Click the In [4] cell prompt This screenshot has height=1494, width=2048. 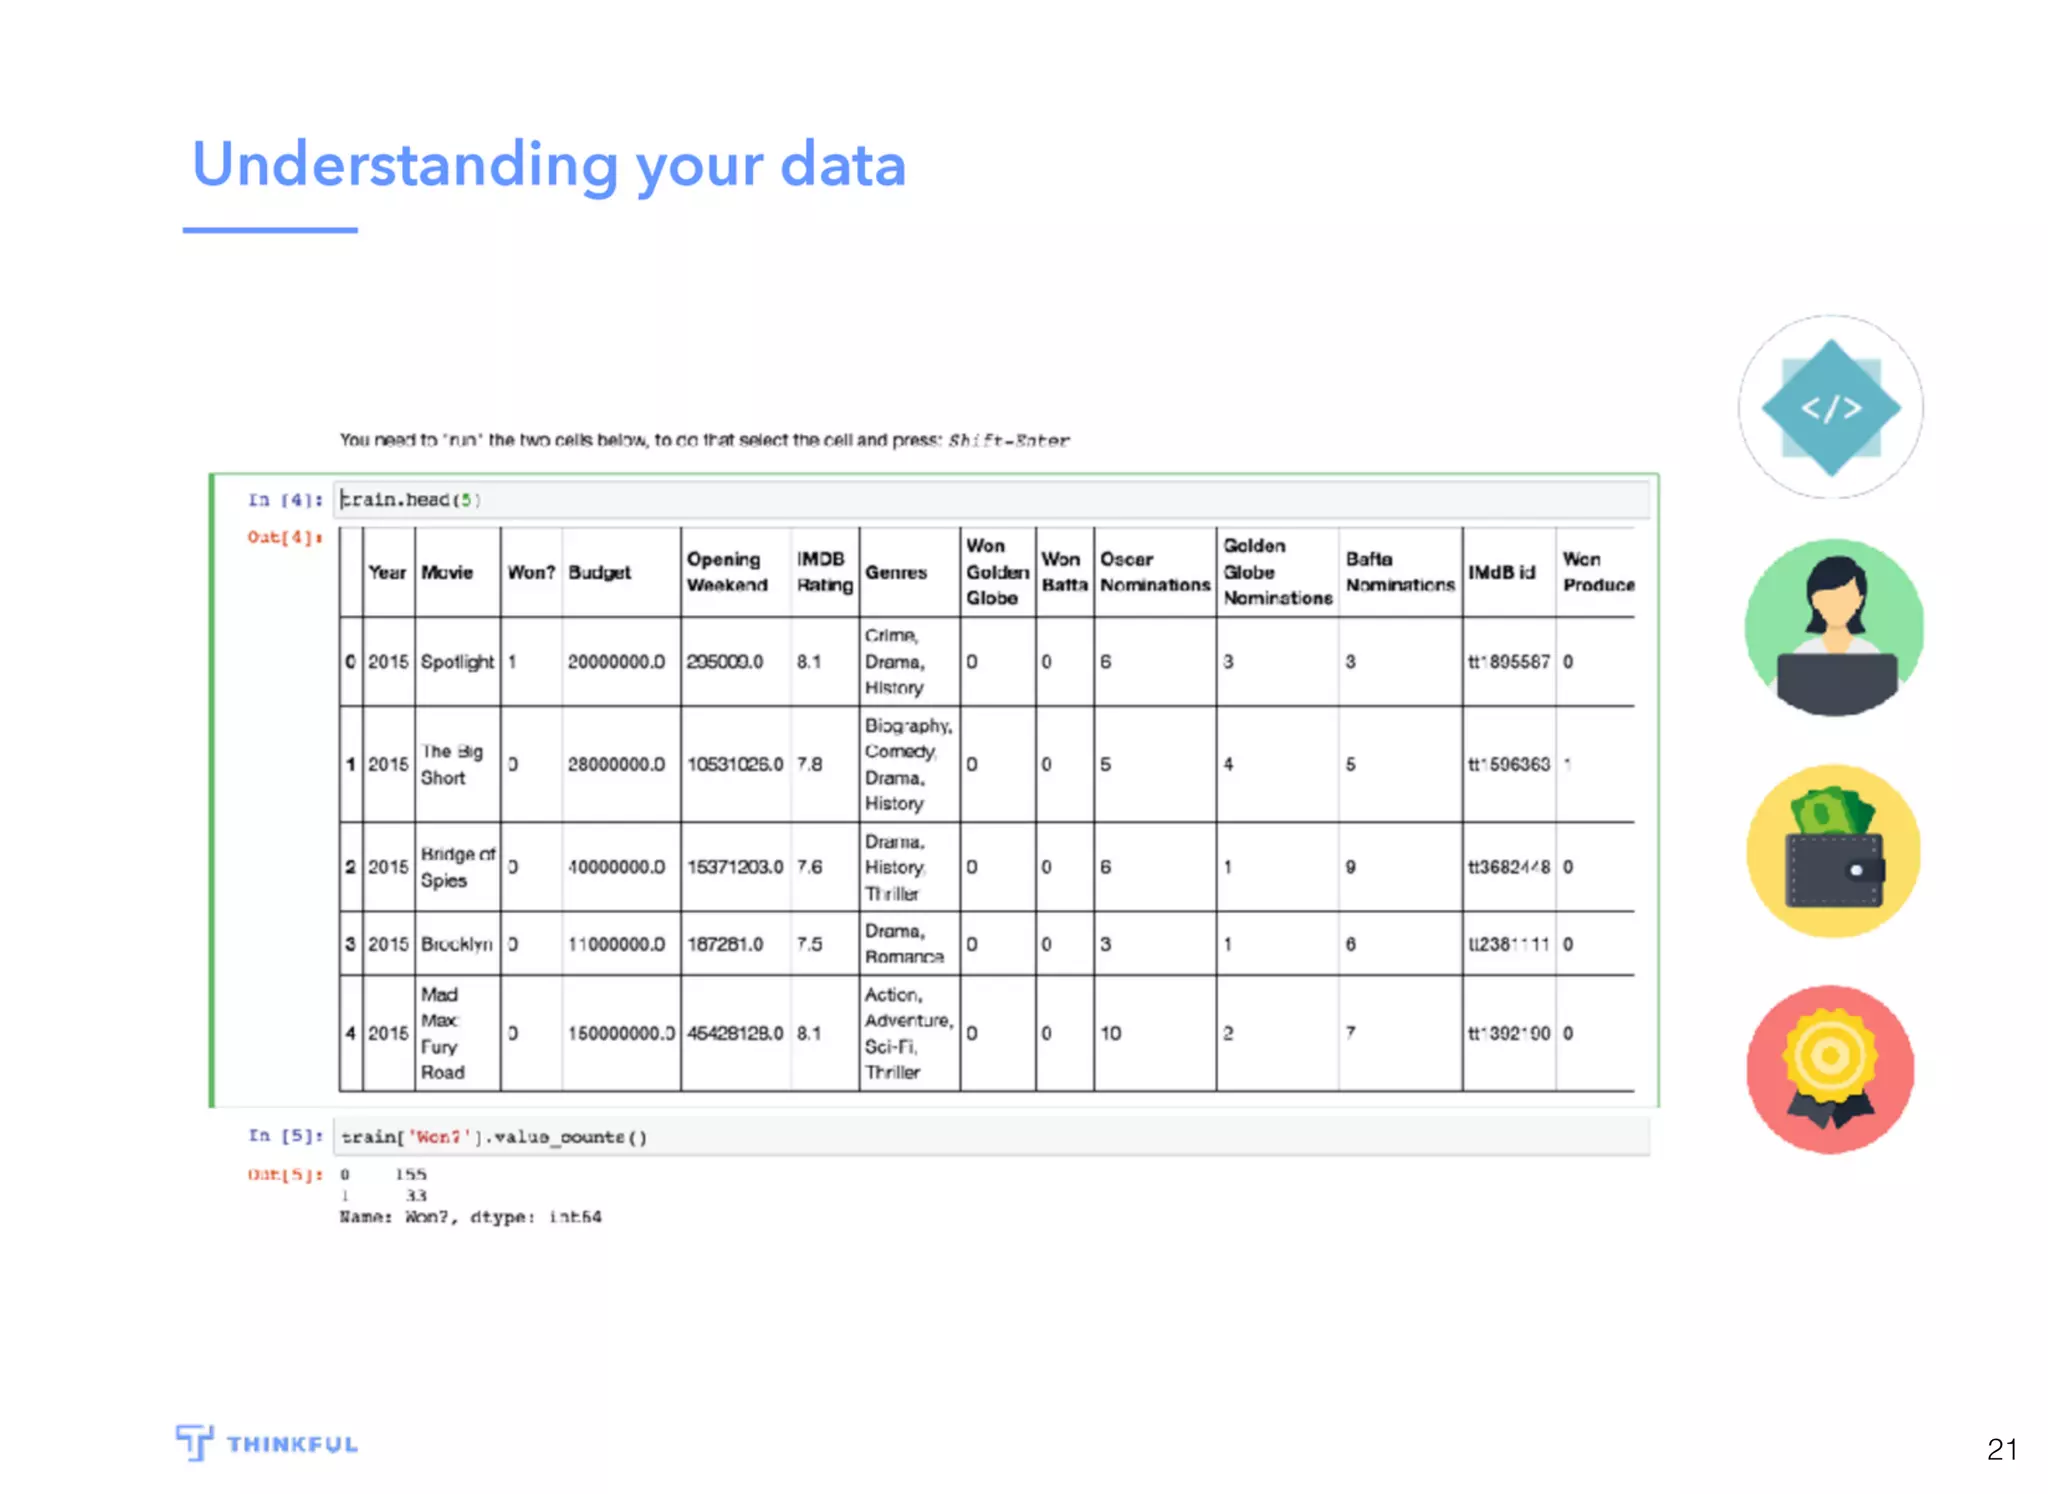285,499
